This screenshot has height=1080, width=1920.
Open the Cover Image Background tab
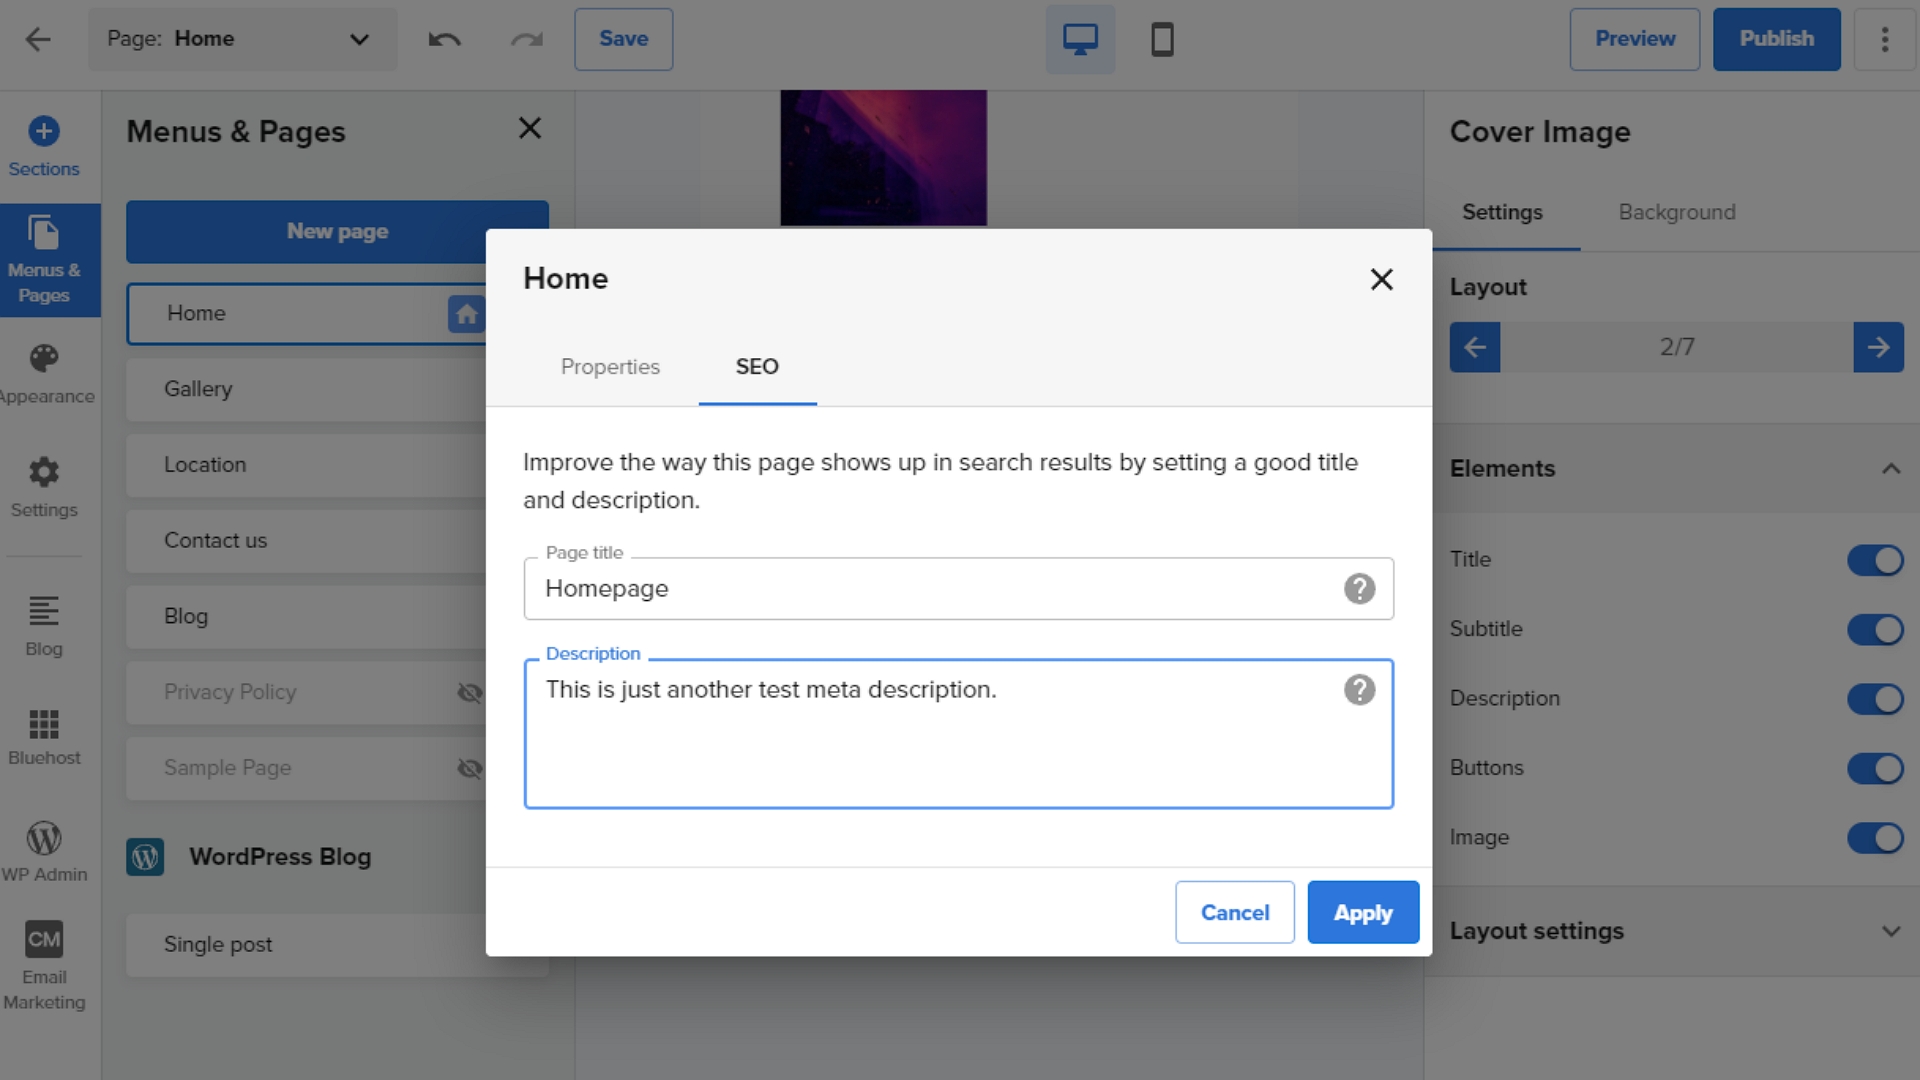[1677, 212]
